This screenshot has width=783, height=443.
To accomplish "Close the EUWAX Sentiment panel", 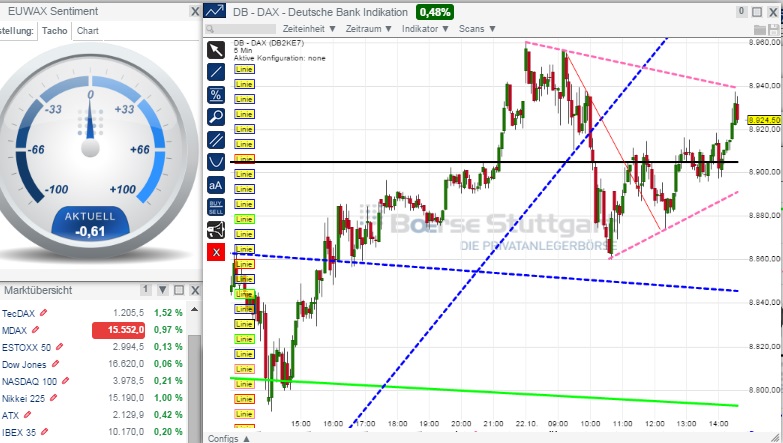I will point(195,11).
